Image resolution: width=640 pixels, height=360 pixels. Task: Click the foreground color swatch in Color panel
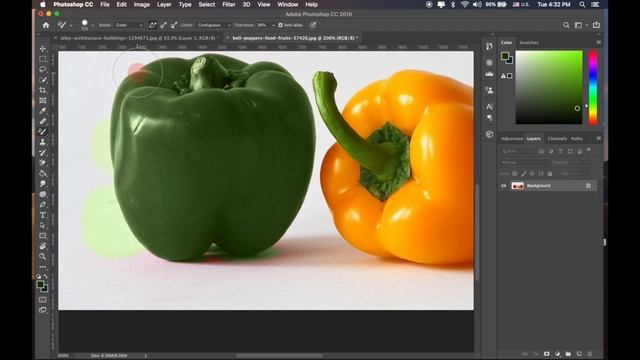click(505, 56)
